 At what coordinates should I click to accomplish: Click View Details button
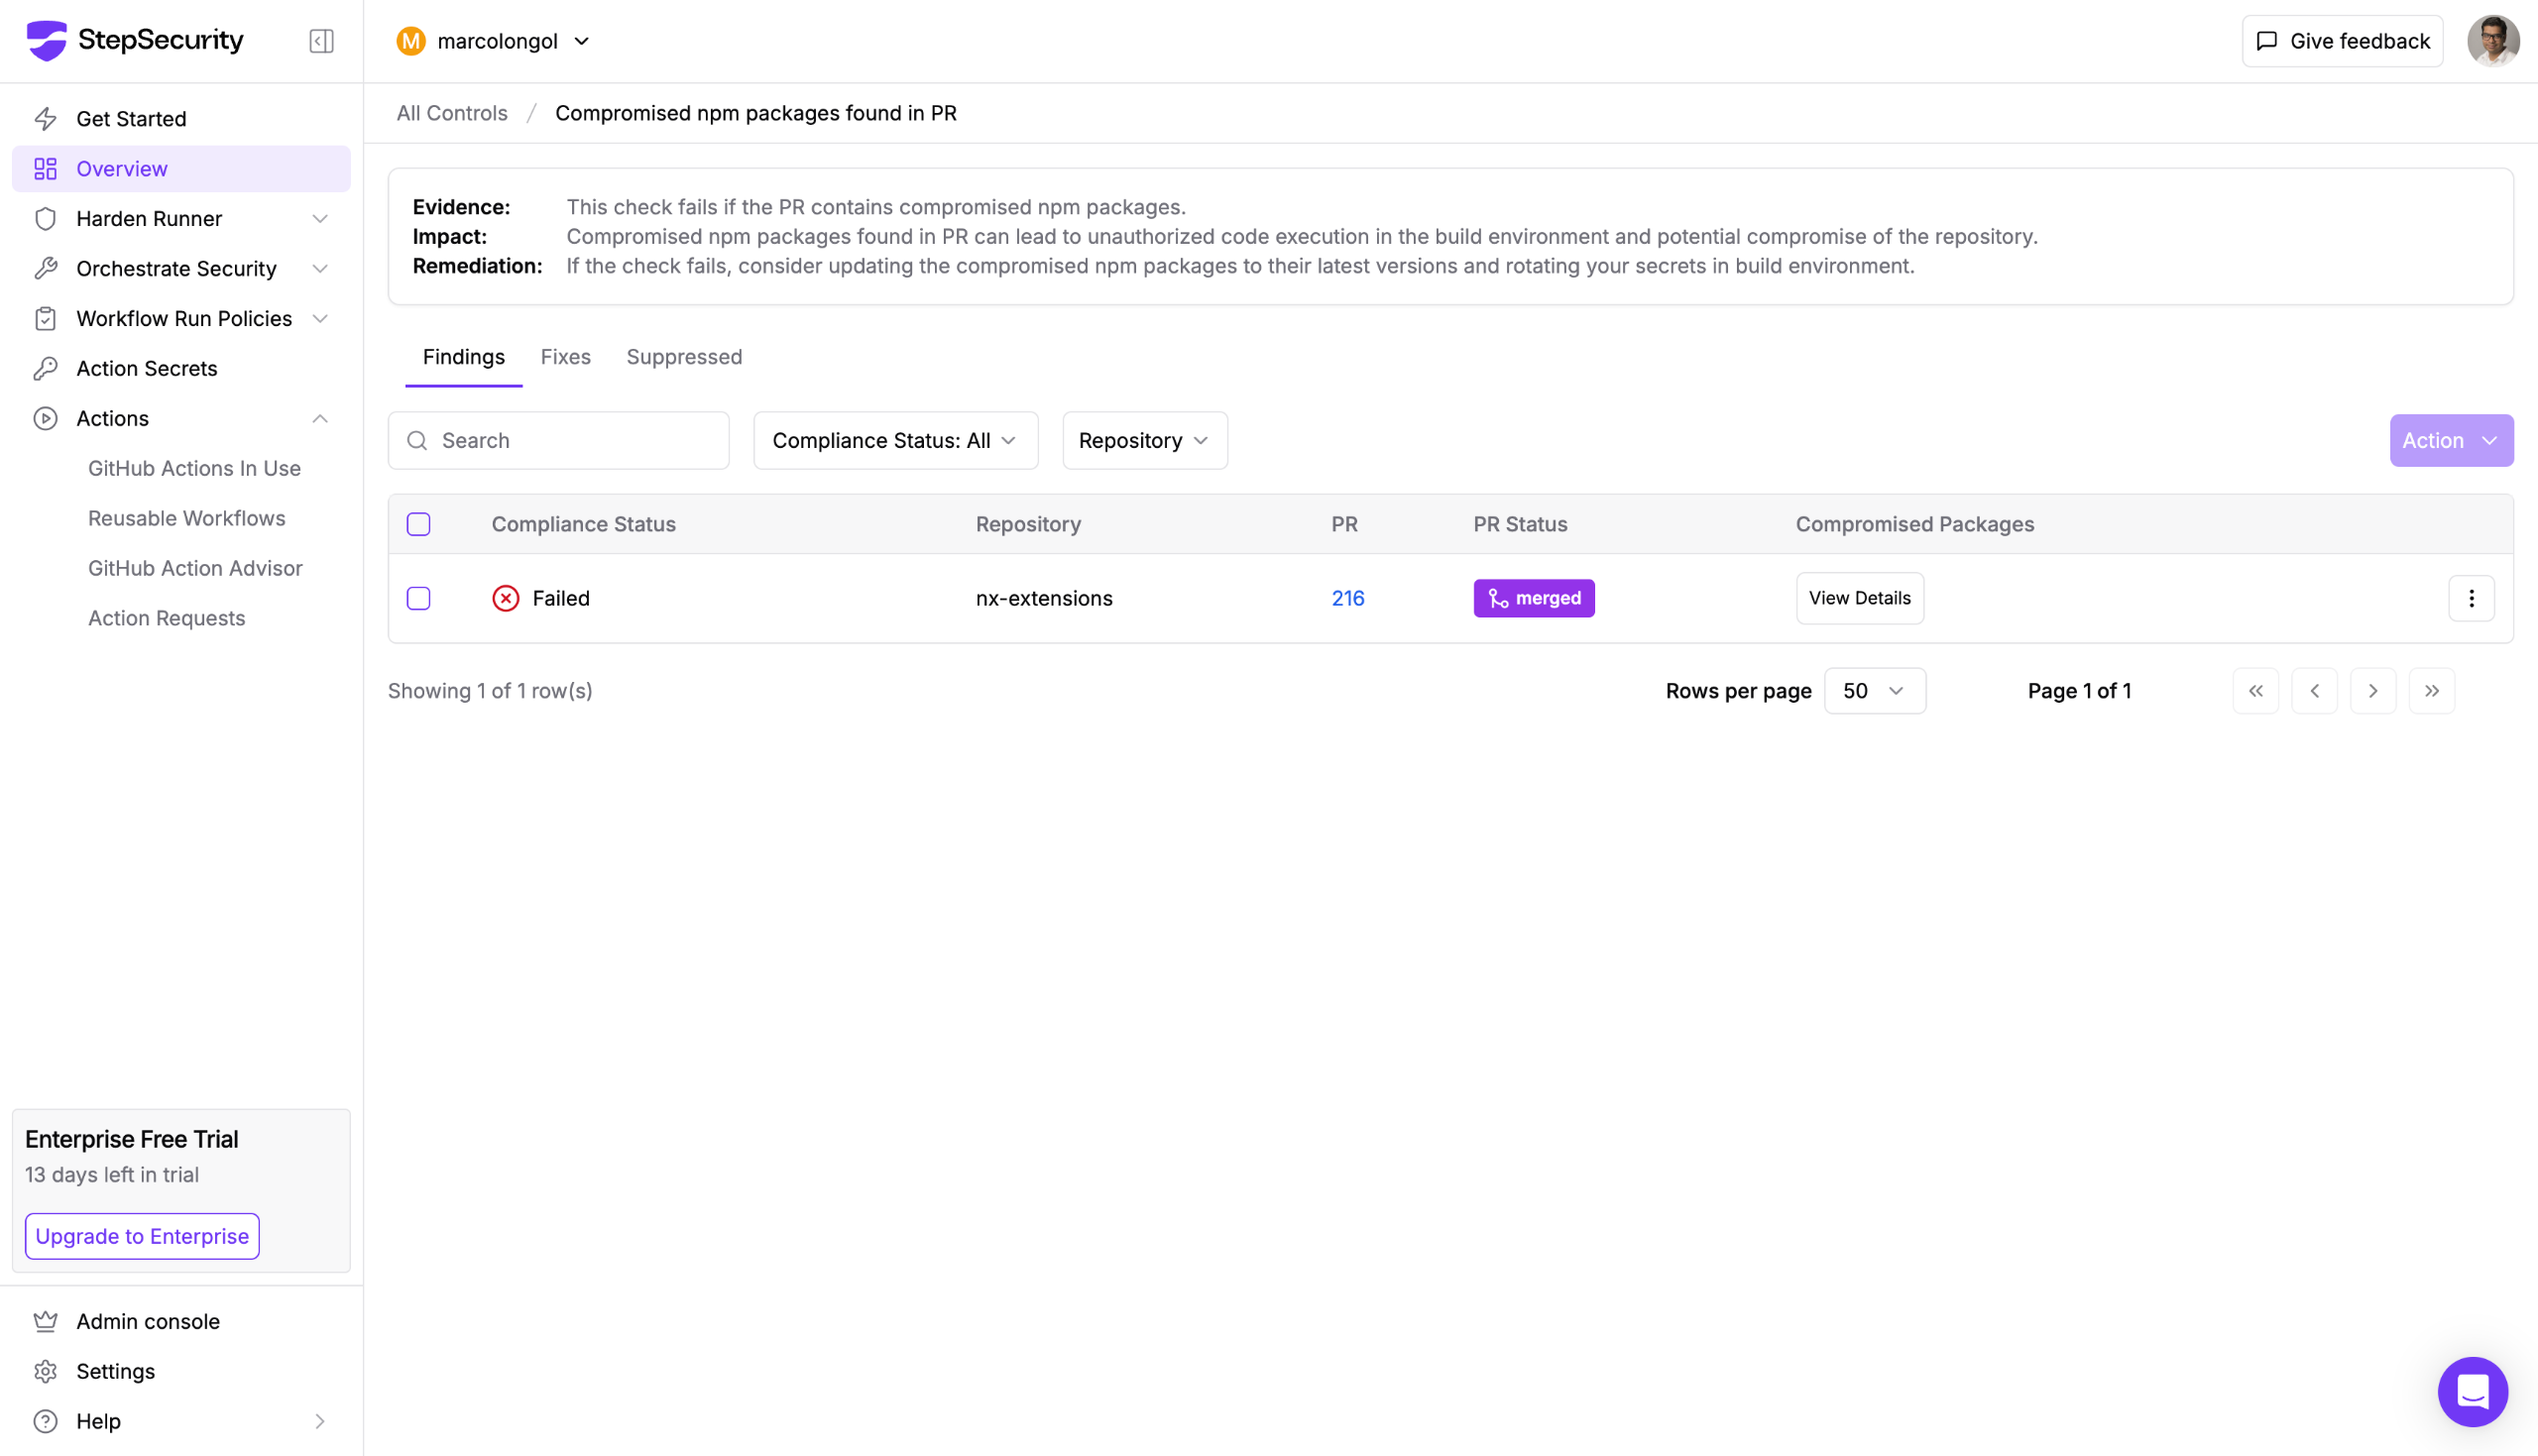1858,598
